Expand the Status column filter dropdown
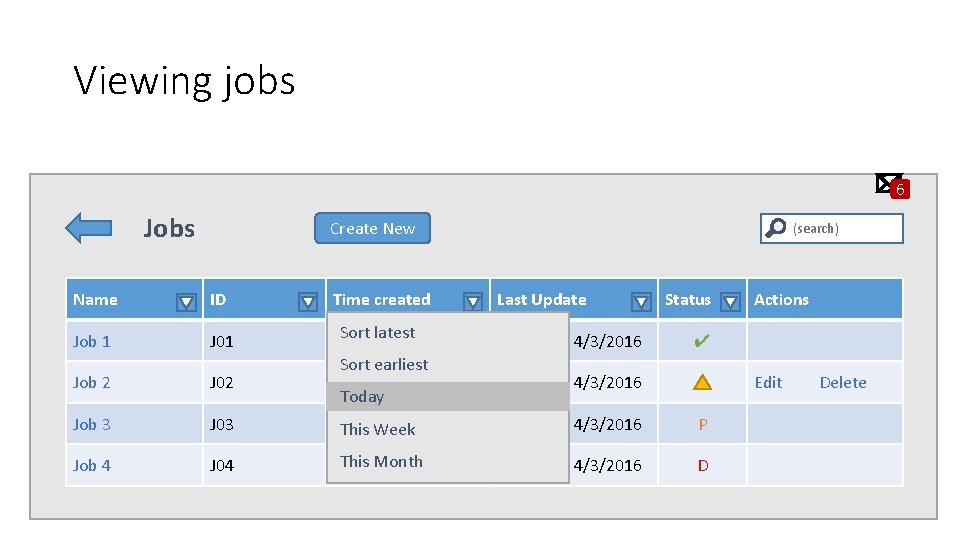 (730, 301)
